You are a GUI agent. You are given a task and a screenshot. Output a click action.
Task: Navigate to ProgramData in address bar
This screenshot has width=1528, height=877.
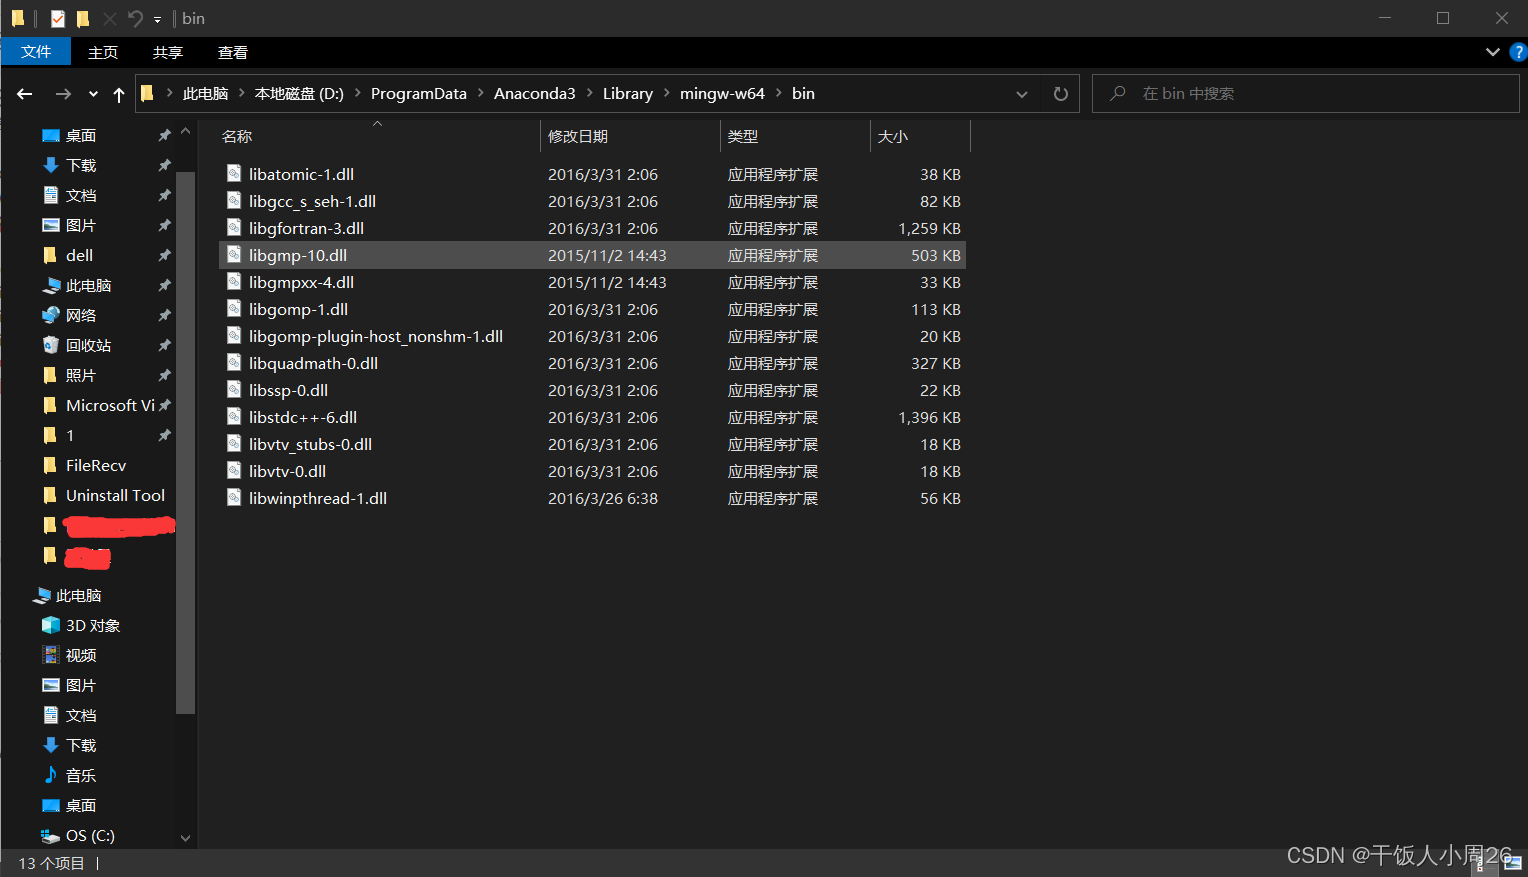[x=419, y=93]
